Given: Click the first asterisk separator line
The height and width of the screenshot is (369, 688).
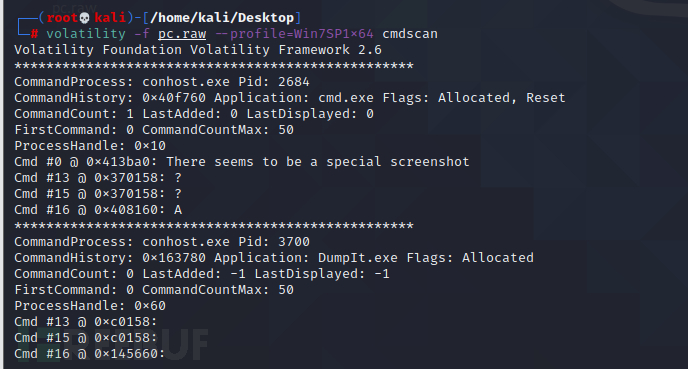Looking at the screenshot, I should (x=214, y=66).
